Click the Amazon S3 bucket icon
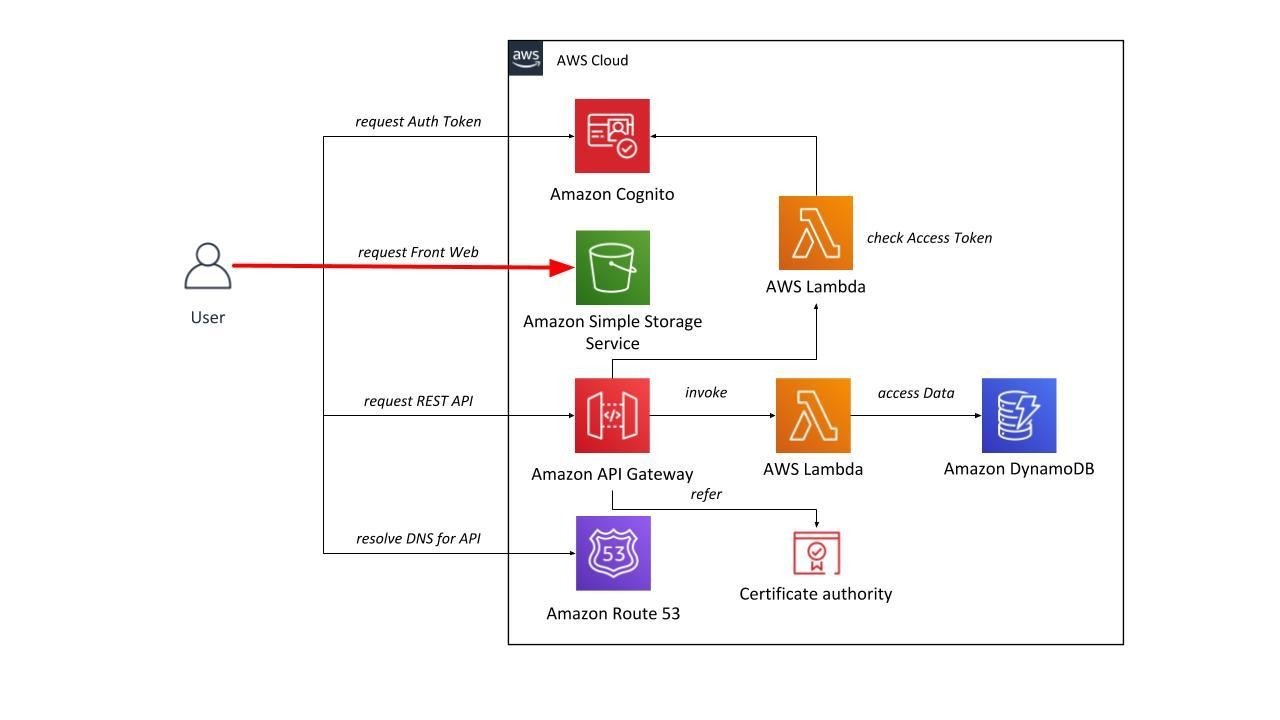 click(x=612, y=268)
